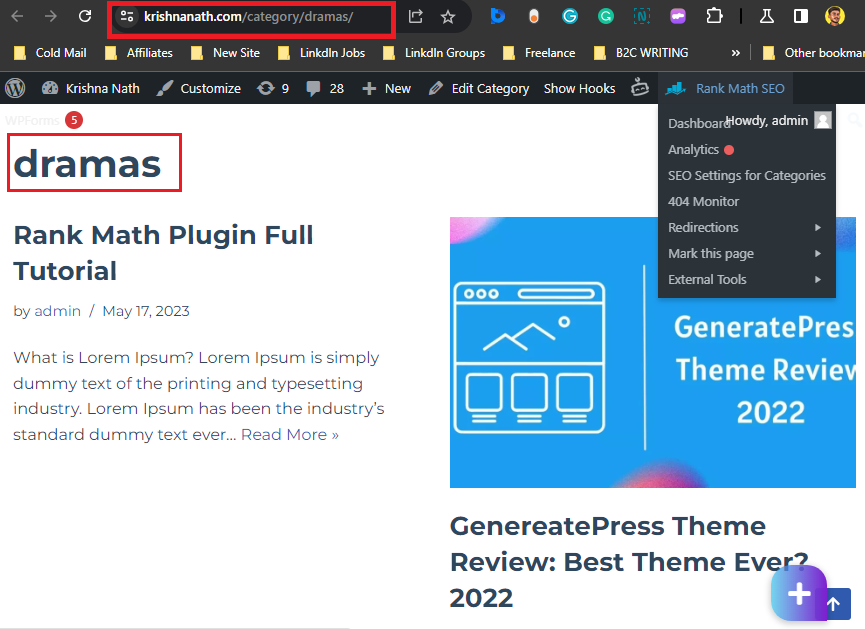The image size is (865, 629).
Task: Open the LinkdIn Groups bookmark folder
Action: (x=434, y=53)
